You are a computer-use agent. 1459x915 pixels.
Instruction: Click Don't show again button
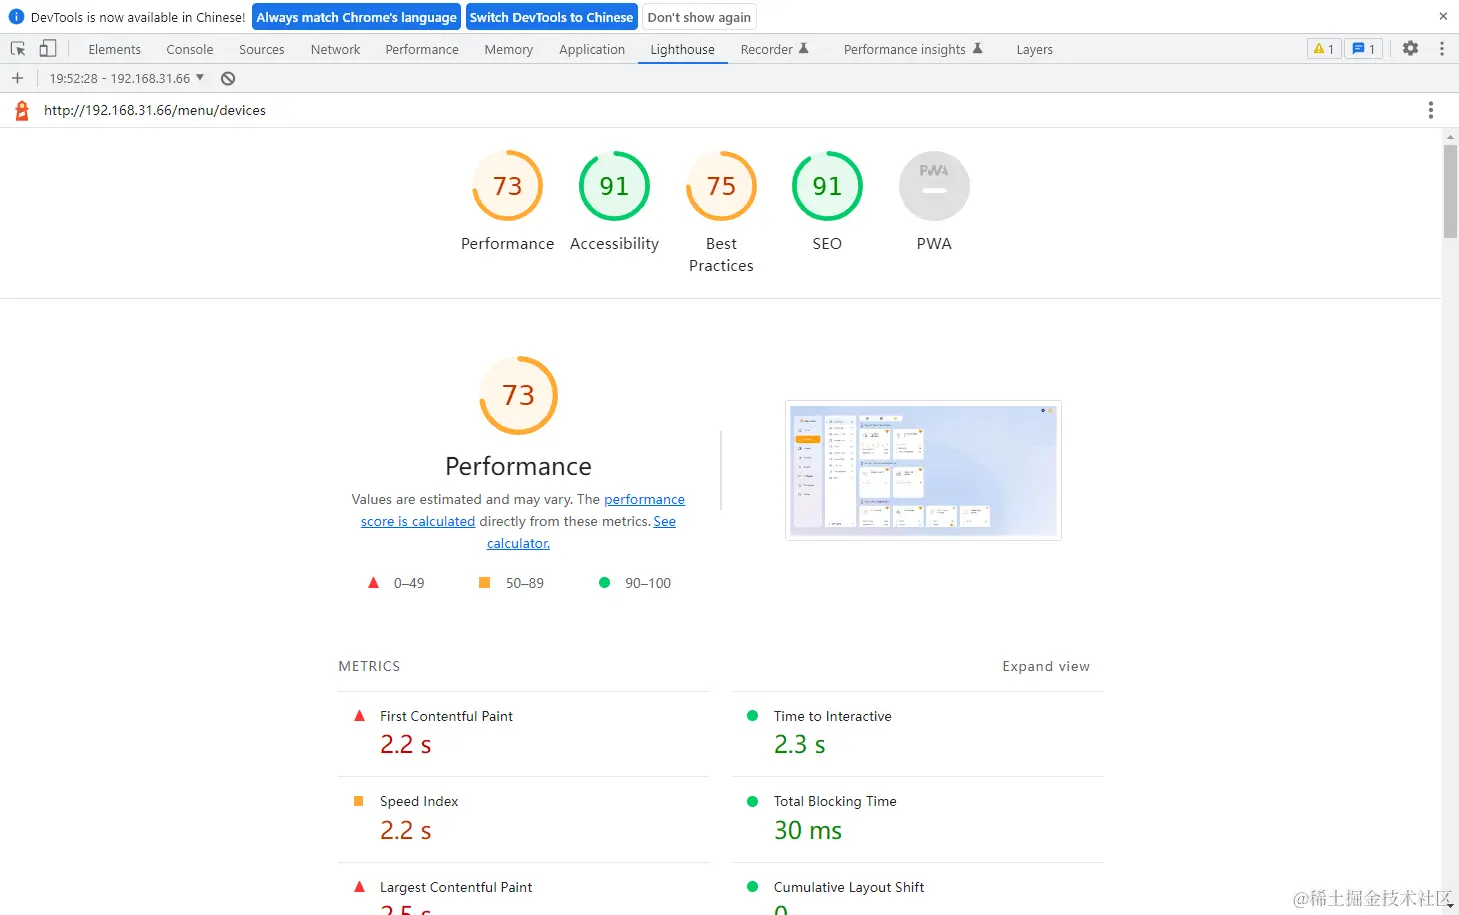pyautogui.click(x=699, y=17)
